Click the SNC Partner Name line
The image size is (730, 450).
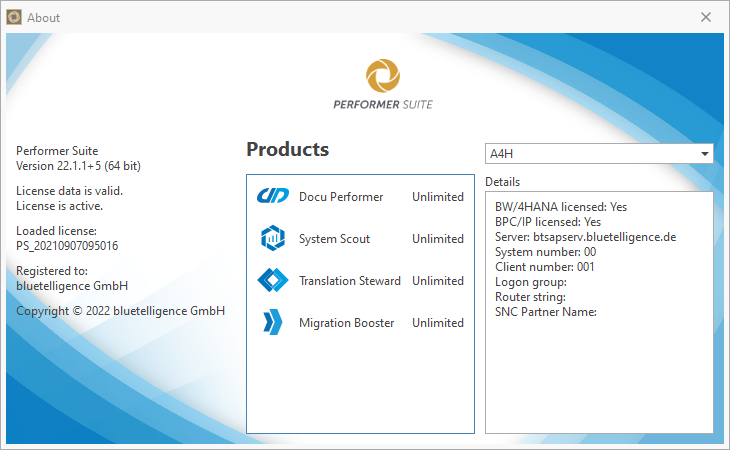pos(545,312)
